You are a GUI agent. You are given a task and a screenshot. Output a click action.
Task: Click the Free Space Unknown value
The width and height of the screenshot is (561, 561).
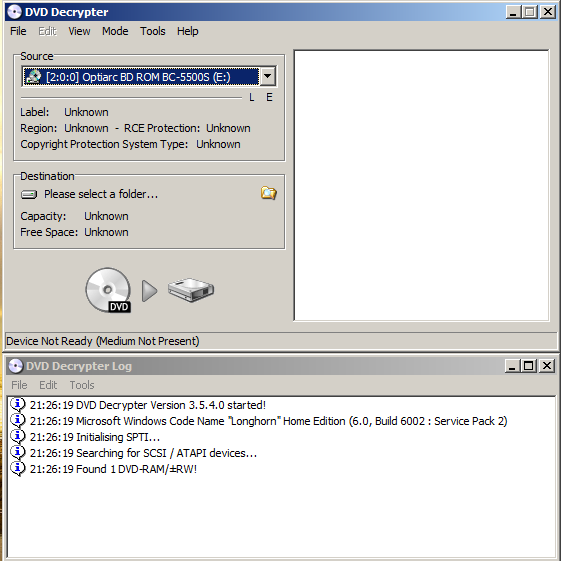pyautogui.click(x=106, y=232)
